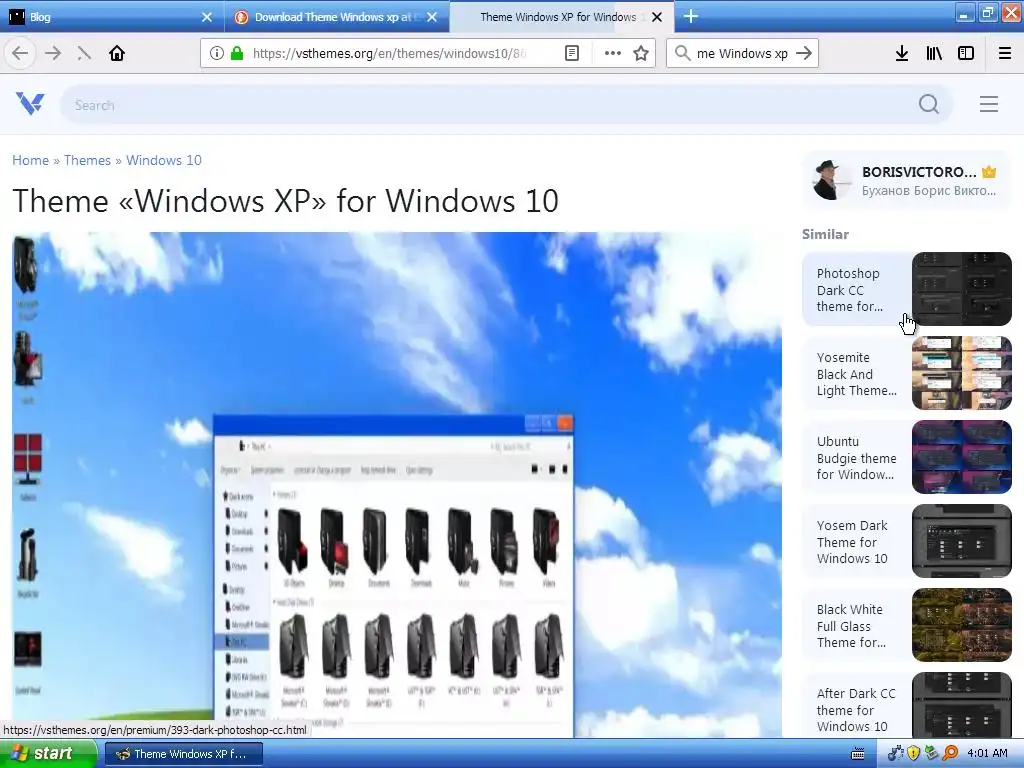Viewport: 1024px width, 768px height.
Task: Click After Dark CC theme thumbnail
Action: pos(961,705)
